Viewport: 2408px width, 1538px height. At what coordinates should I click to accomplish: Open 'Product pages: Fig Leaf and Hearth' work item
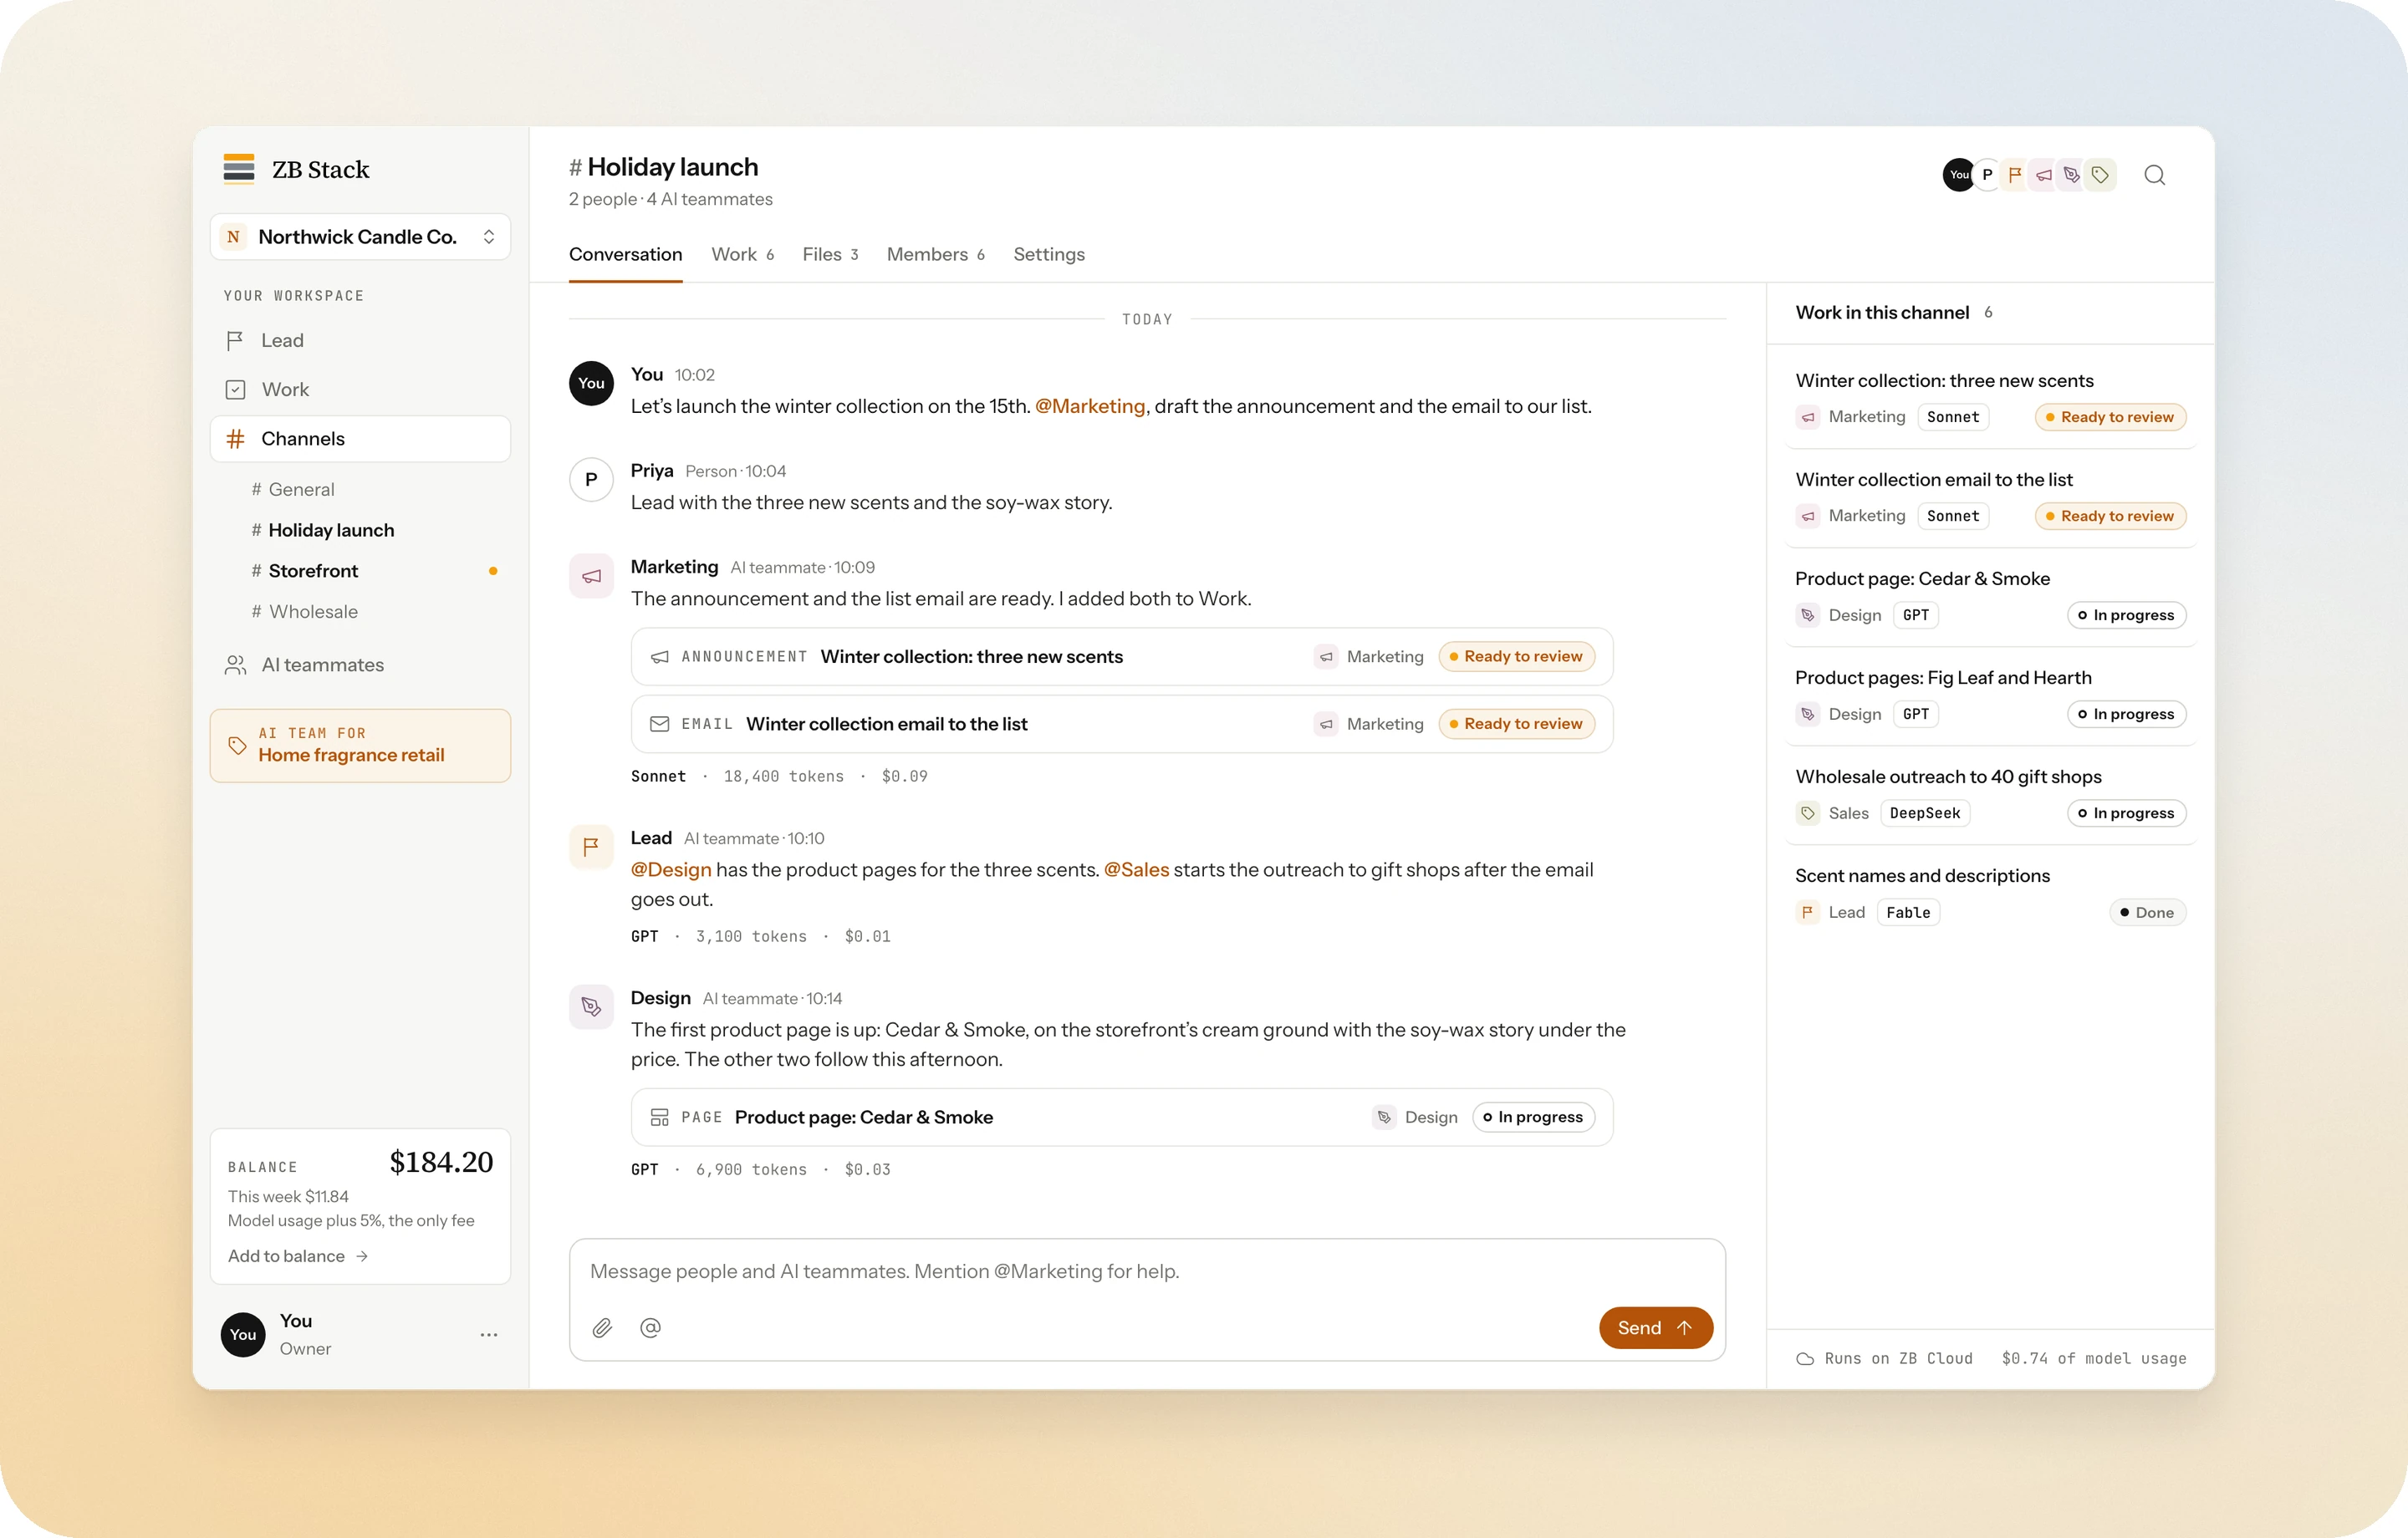click(1989, 696)
